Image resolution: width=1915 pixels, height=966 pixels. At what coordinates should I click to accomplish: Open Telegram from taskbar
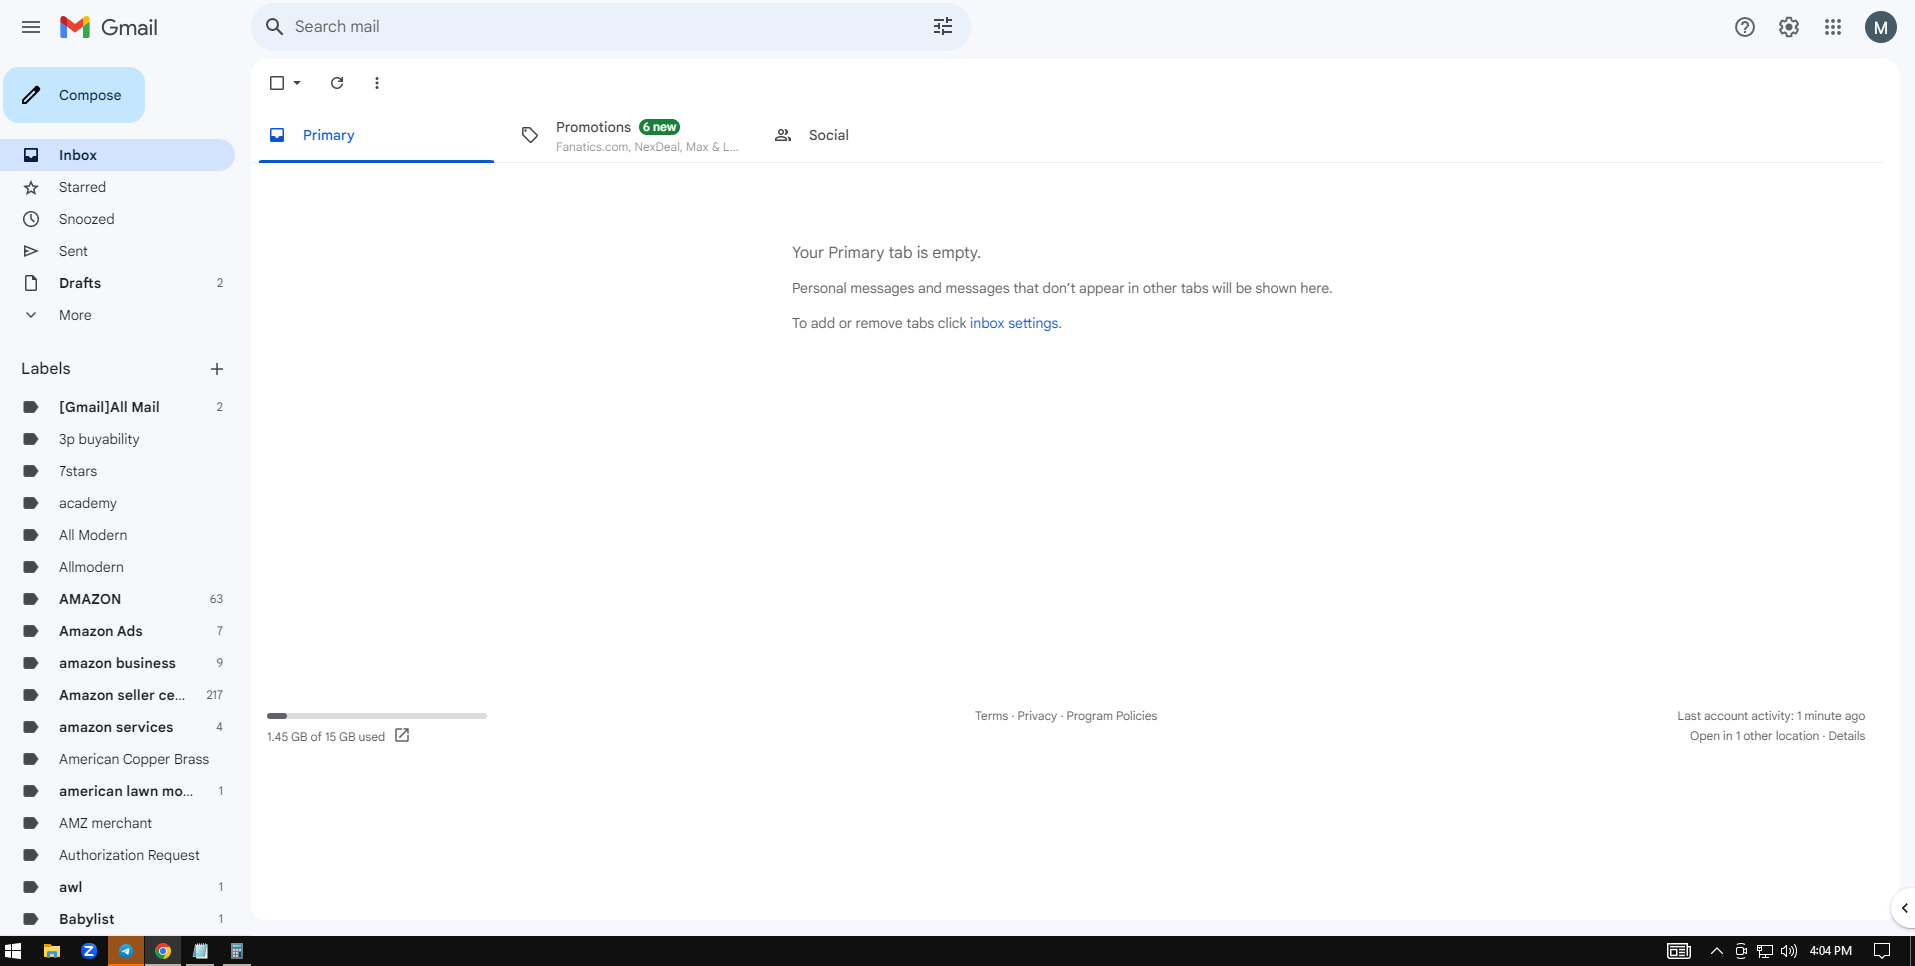point(126,951)
